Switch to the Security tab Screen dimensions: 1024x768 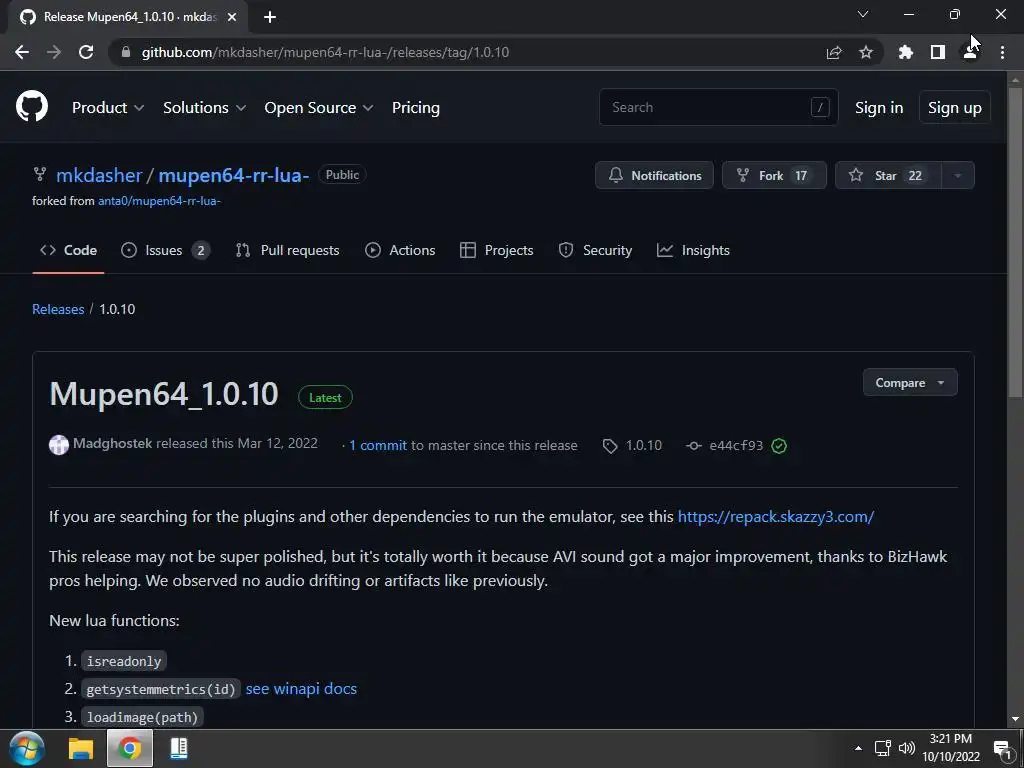point(596,250)
